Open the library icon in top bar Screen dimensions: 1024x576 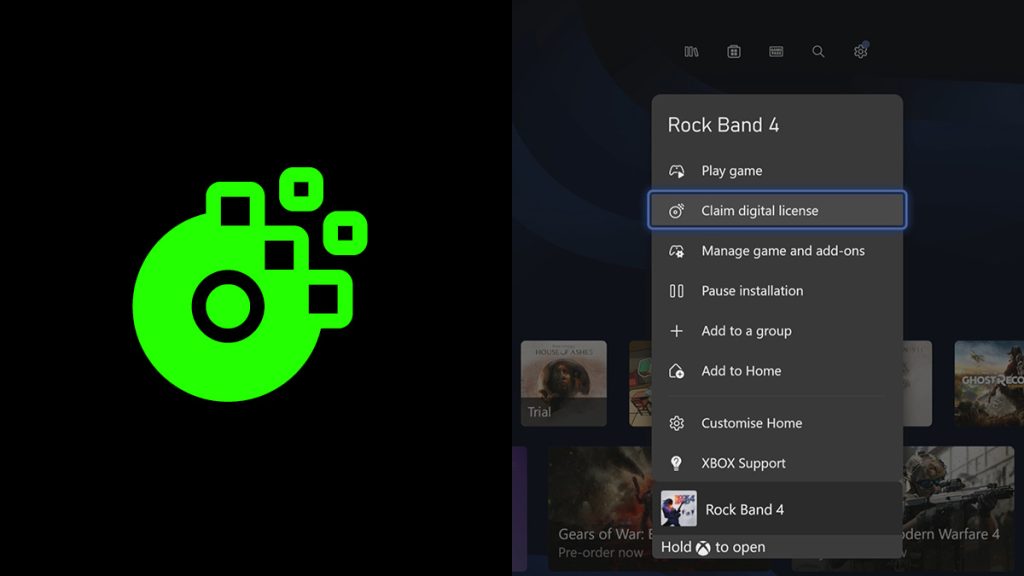pyautogui.click(x=691, y=52)
